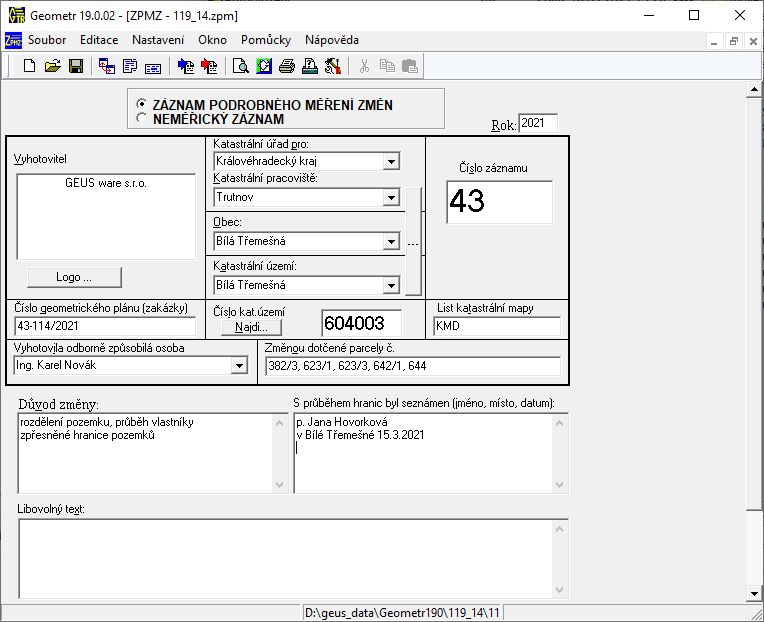This screenshot has height=622, width=764.
Task: Click the export icon with red arrow
Action: [209, 67]
